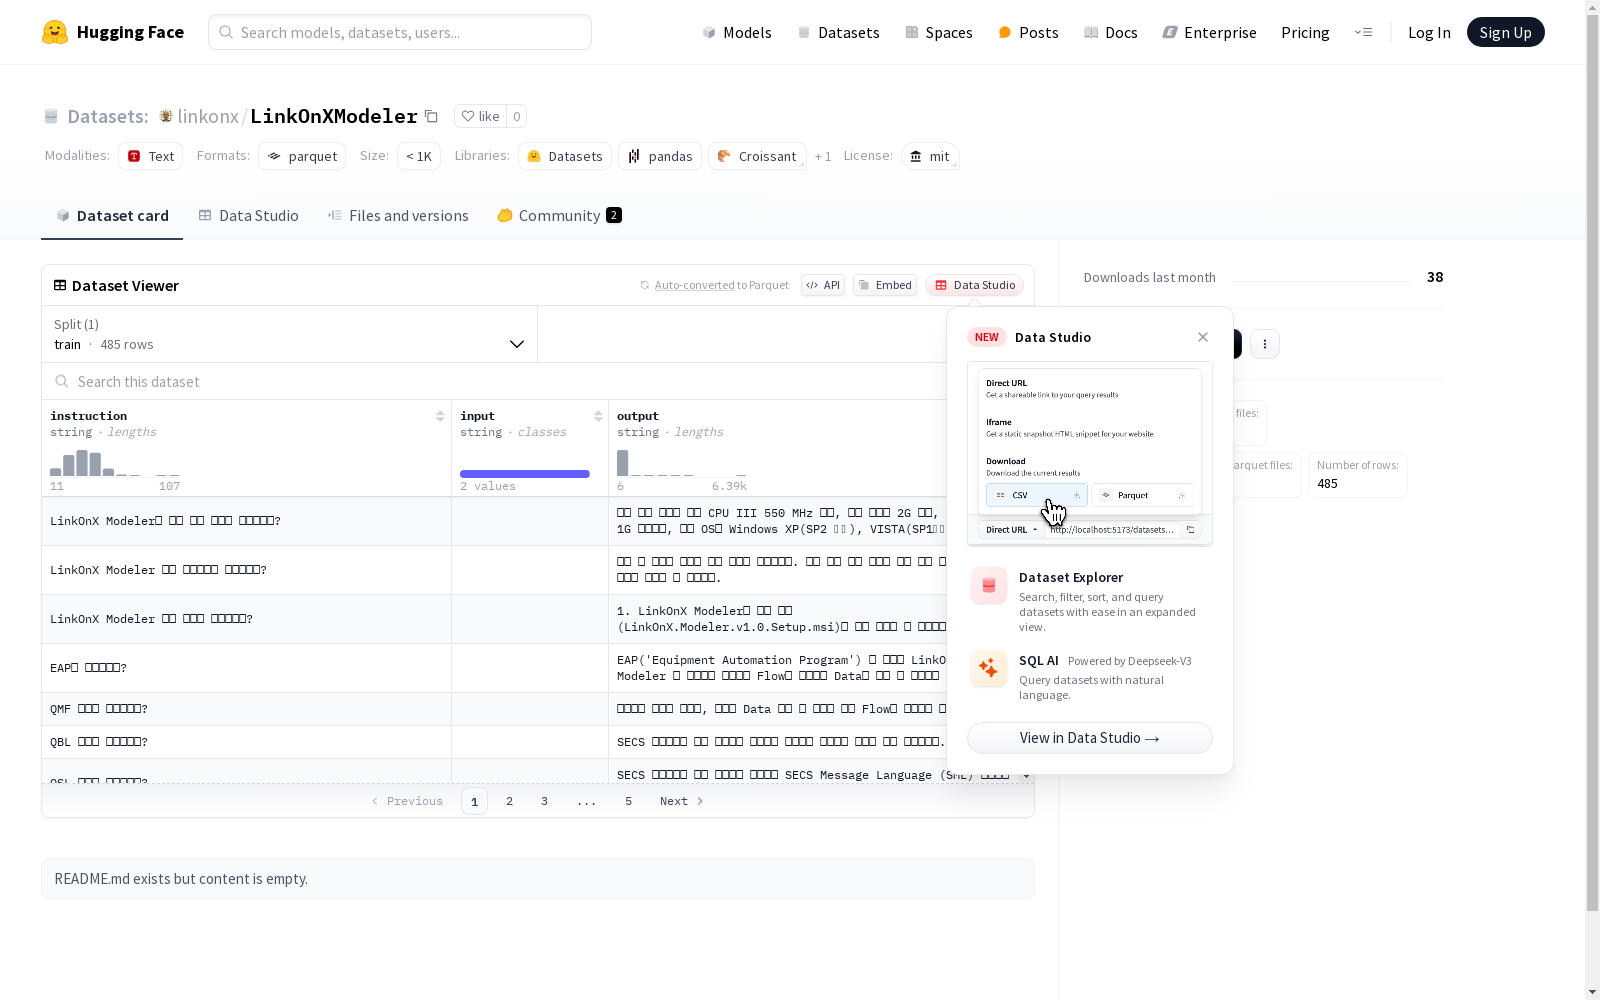This screenshot has width=1600, height=1000.
Task: Go to Datasets in top navigation
Action: 838,32
